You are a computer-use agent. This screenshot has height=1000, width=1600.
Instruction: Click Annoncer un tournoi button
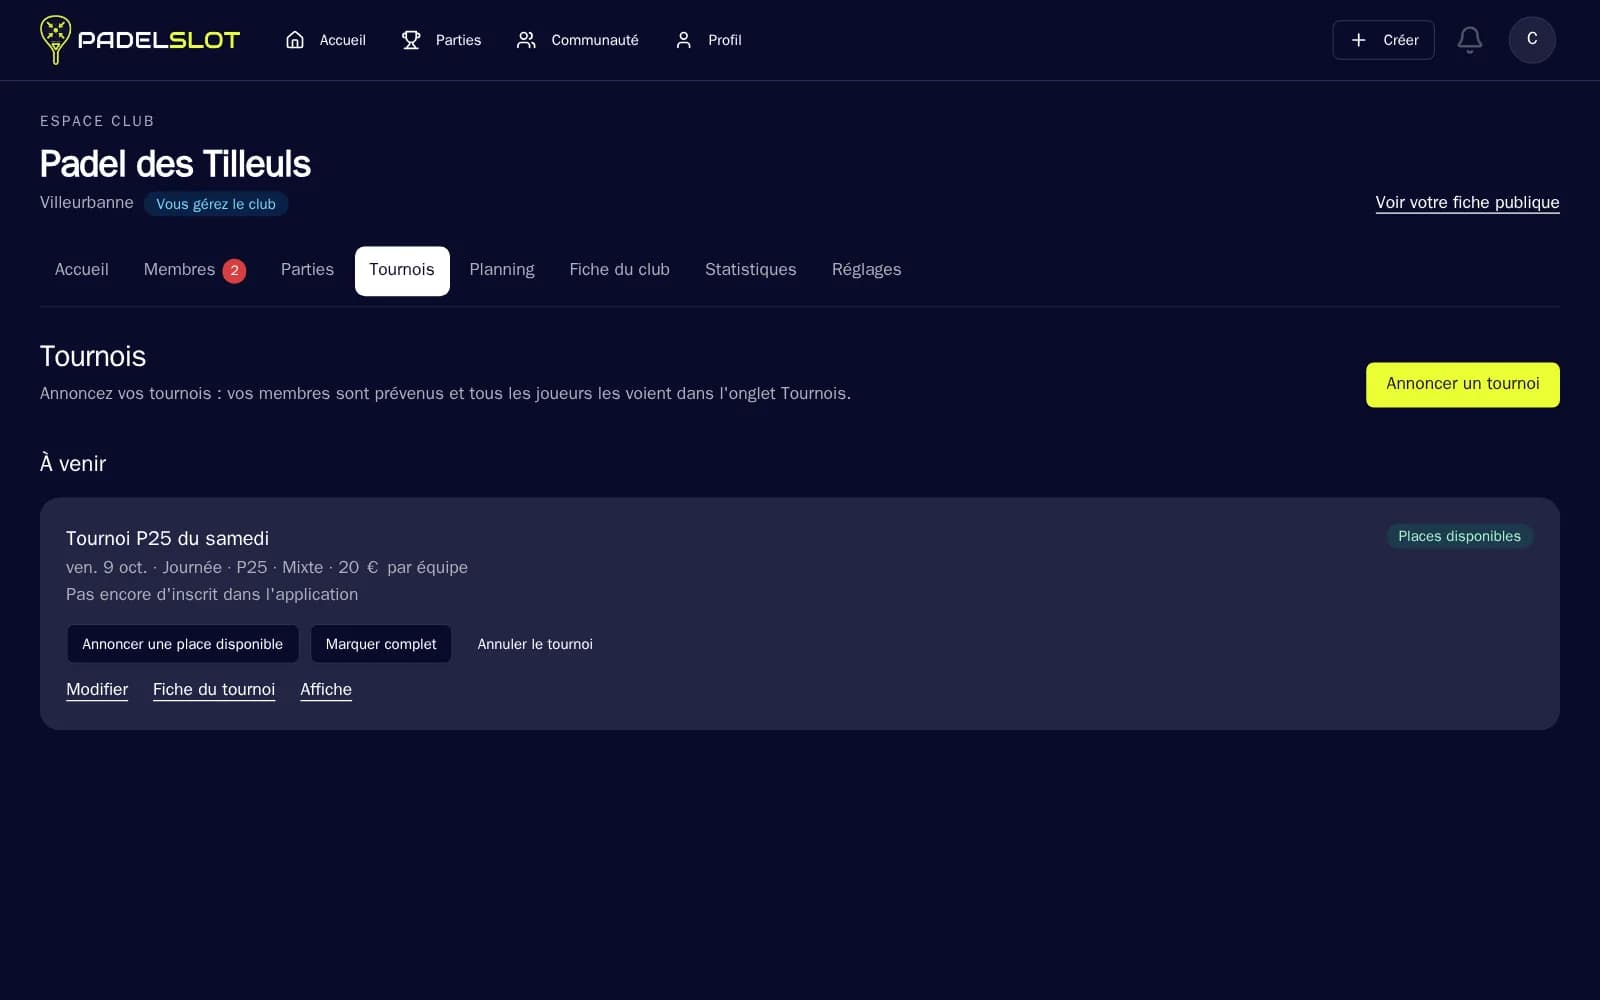pos(1463,384)
